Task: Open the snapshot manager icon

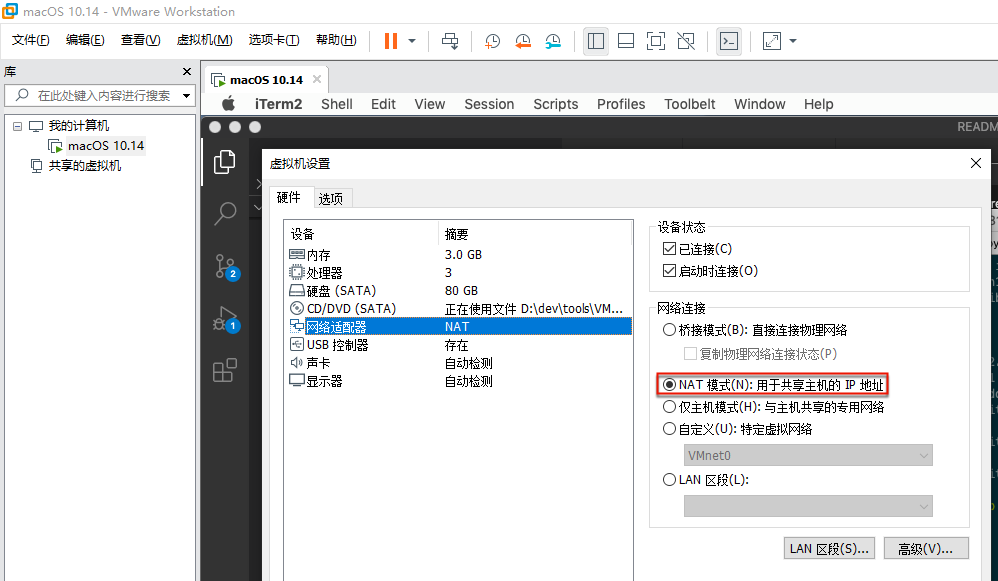Action: click(x=553, y=41)
